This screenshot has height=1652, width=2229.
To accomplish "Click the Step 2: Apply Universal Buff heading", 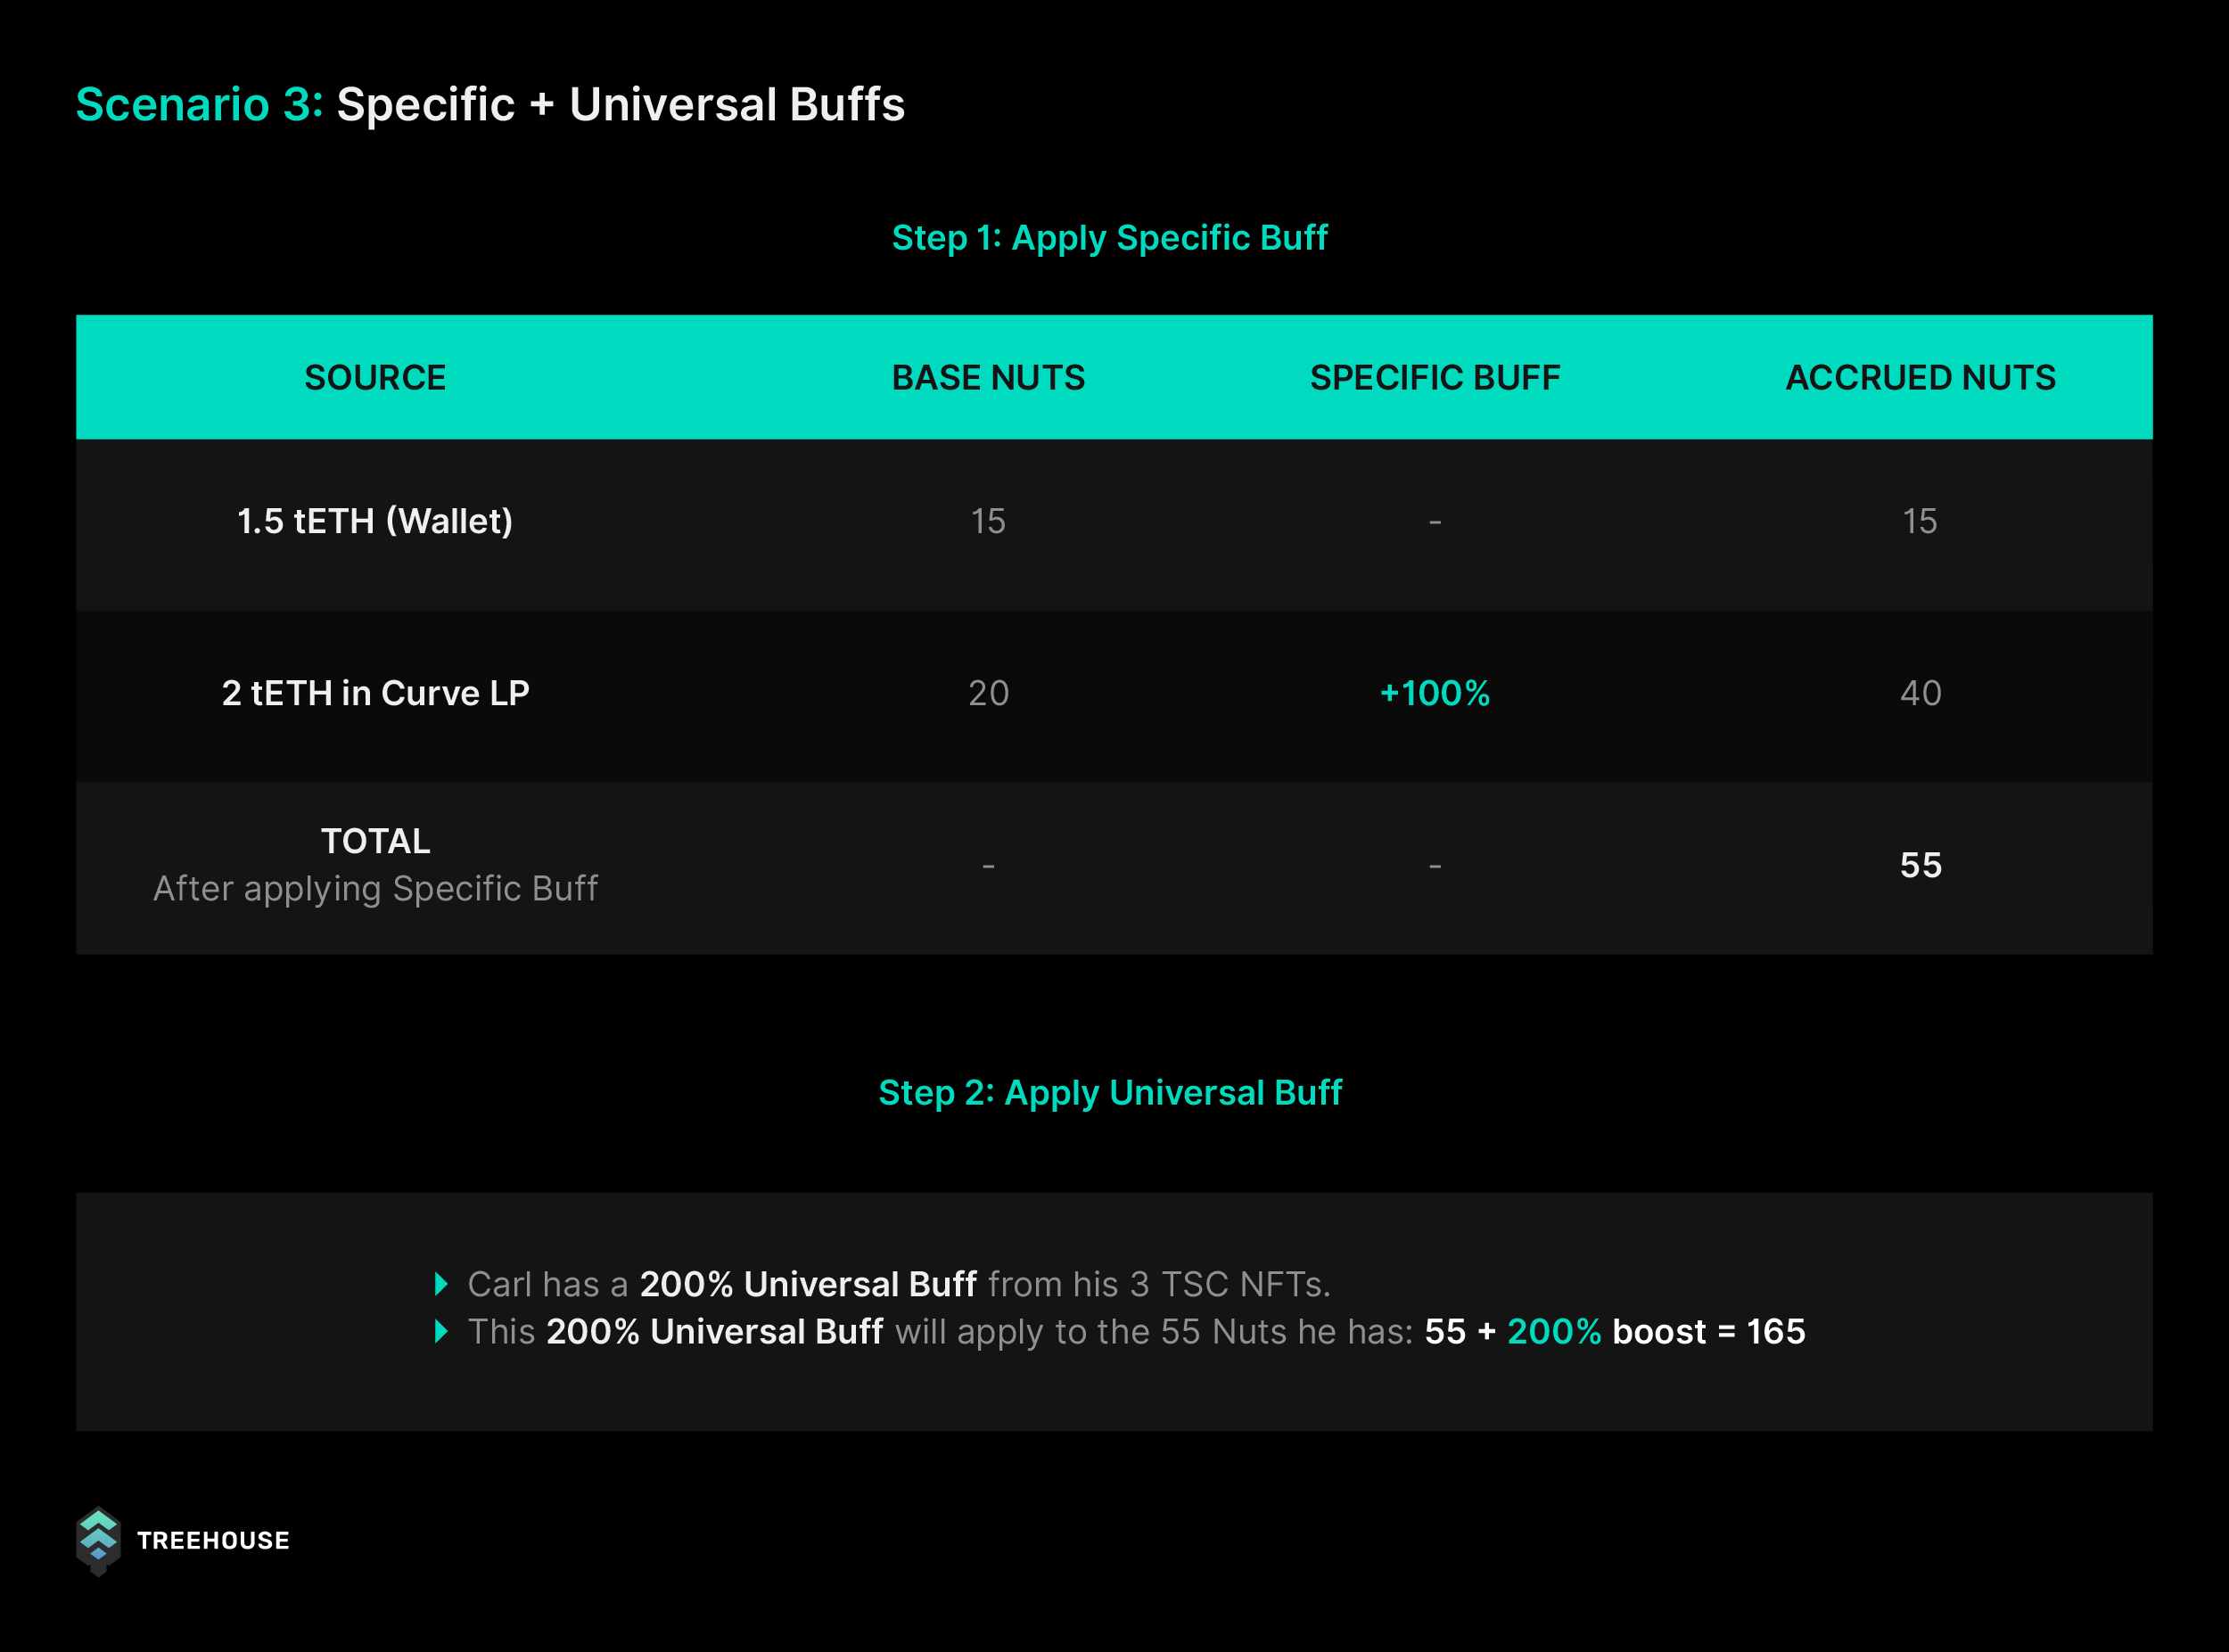I will pos(1110,1093).
